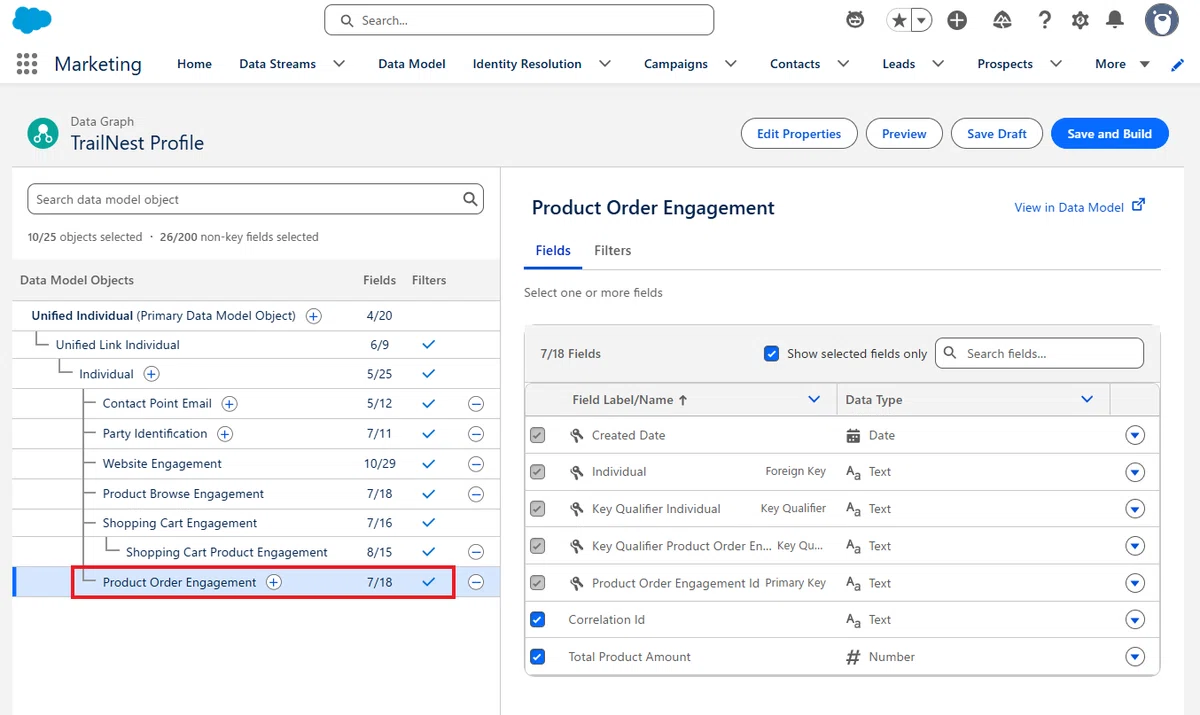Switch to the Filters tab

612,251
